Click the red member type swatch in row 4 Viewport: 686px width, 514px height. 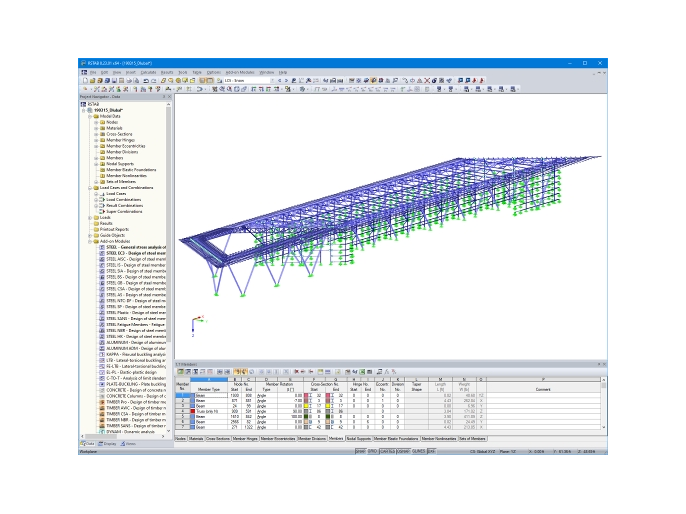(x=192, y=411)
